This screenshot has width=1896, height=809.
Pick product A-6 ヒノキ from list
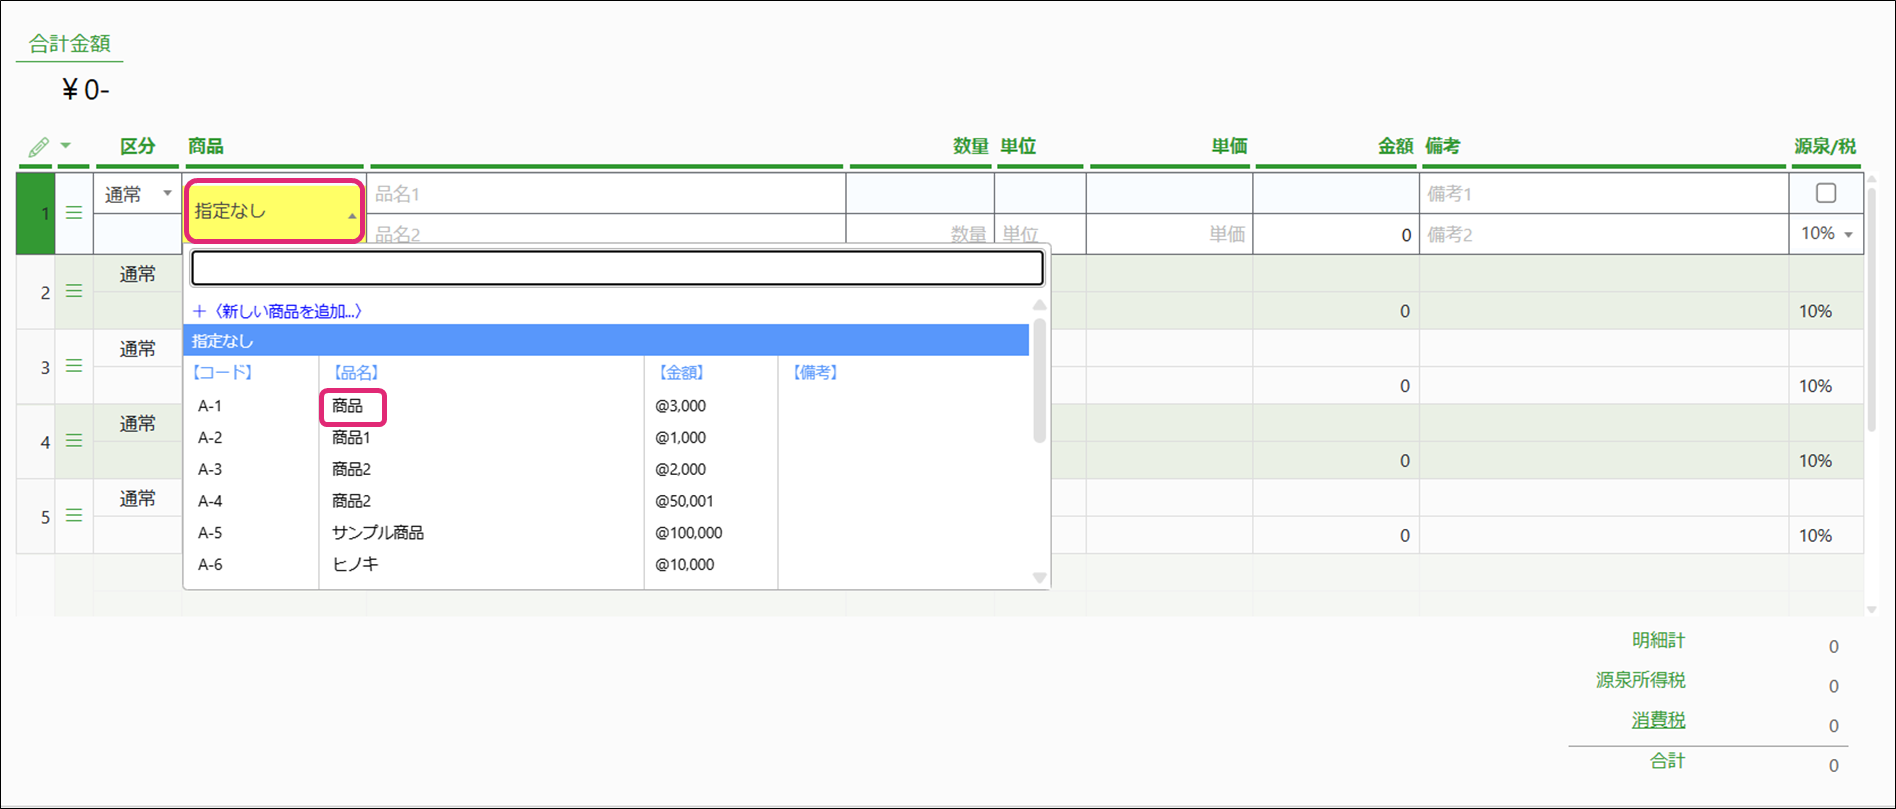click(x=355, y=565)
